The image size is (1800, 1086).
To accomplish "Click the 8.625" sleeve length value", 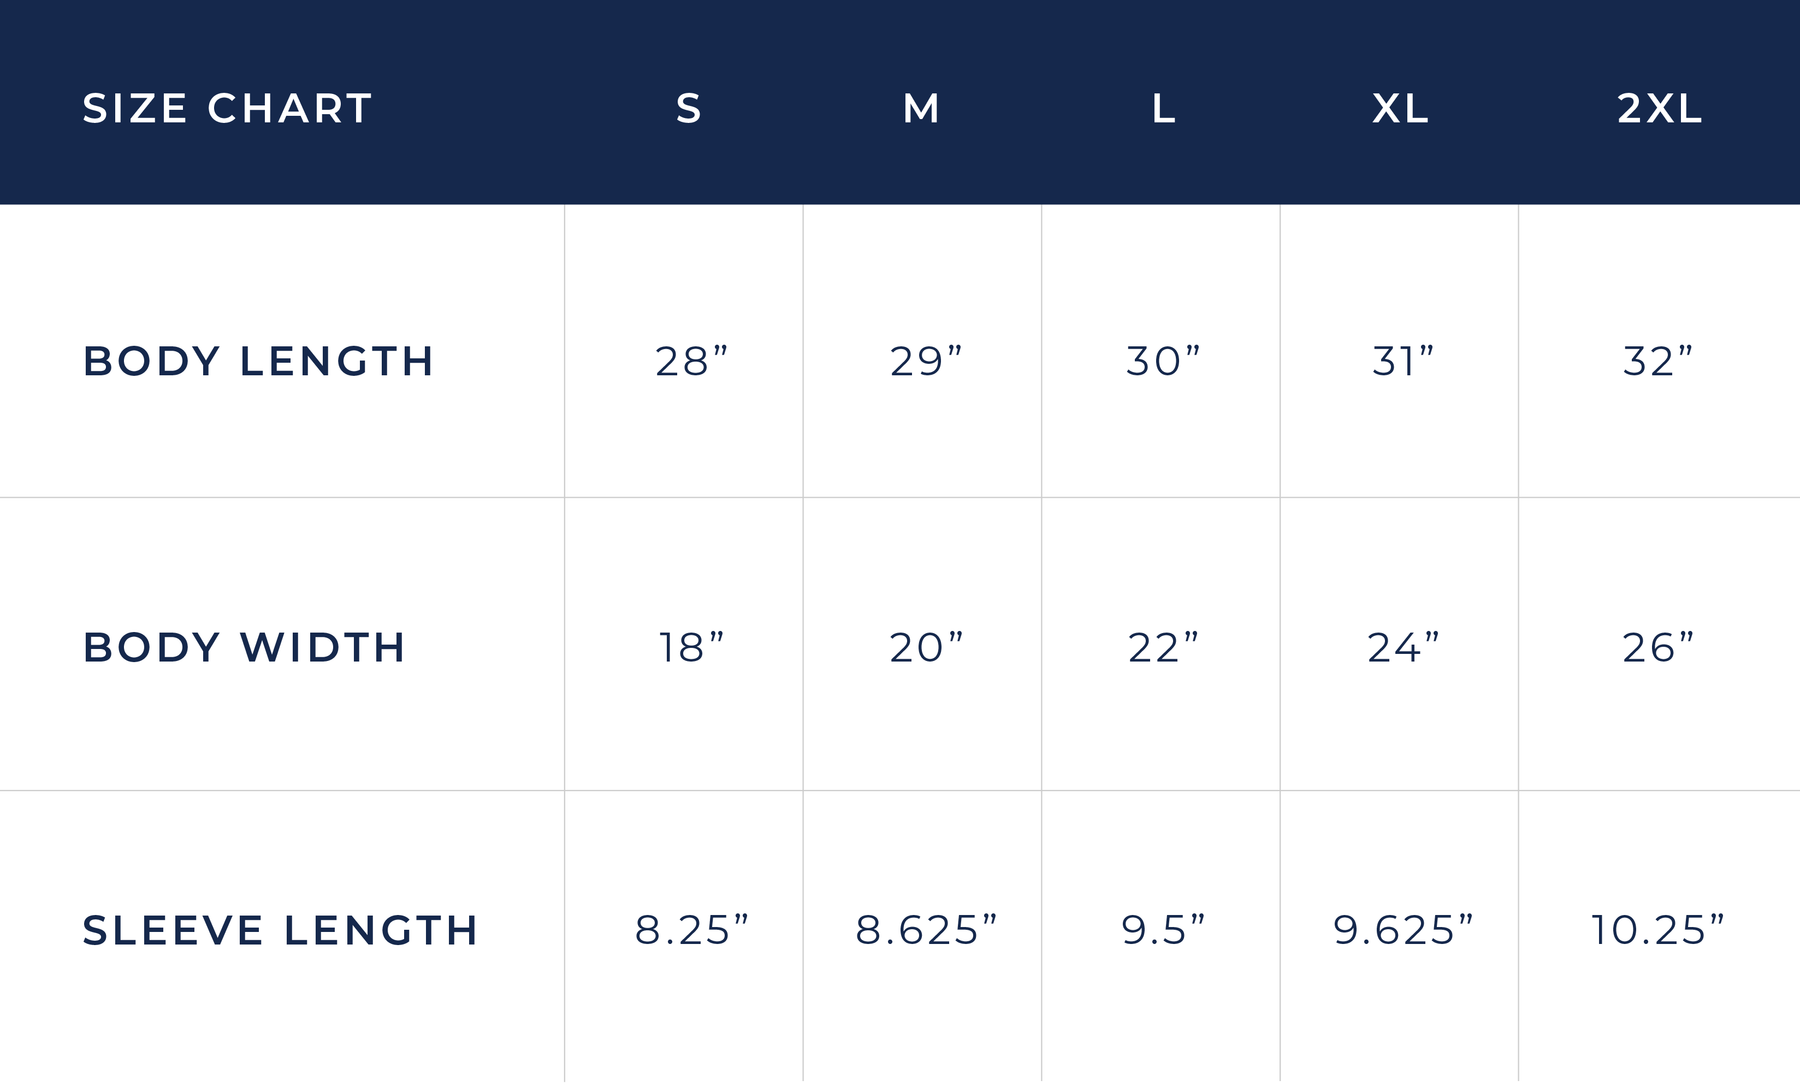I will tap(926, 930).
